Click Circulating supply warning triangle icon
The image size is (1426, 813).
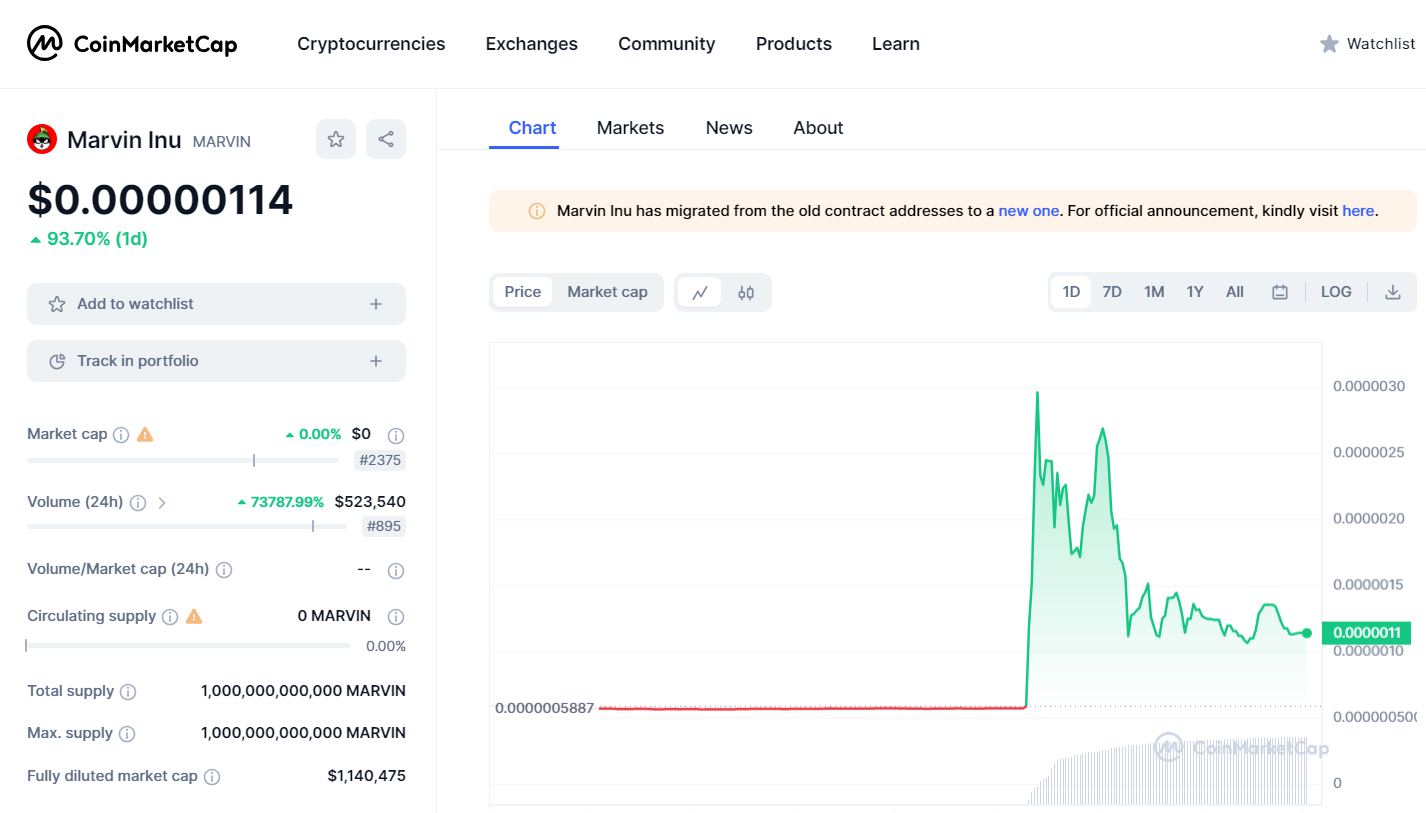click(194, 616)
